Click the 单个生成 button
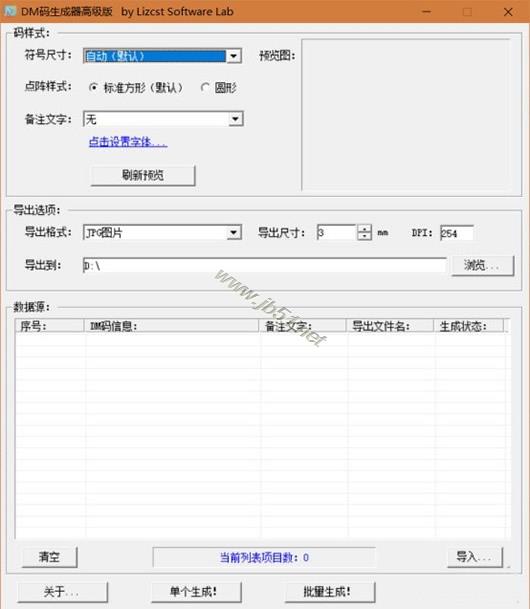 196,592
